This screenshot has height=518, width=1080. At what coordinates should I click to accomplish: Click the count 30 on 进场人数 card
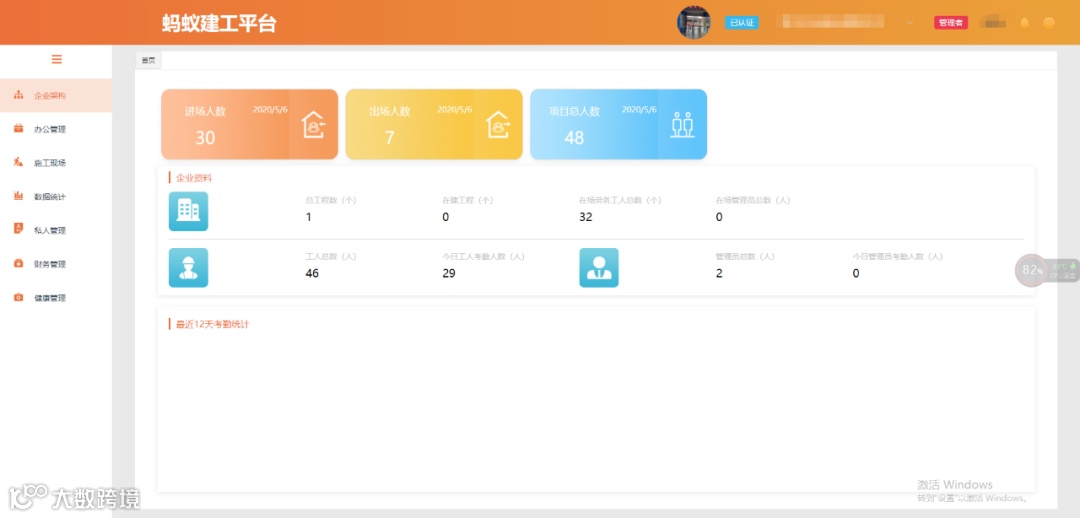pyautogui.click(x=205, y=138)
